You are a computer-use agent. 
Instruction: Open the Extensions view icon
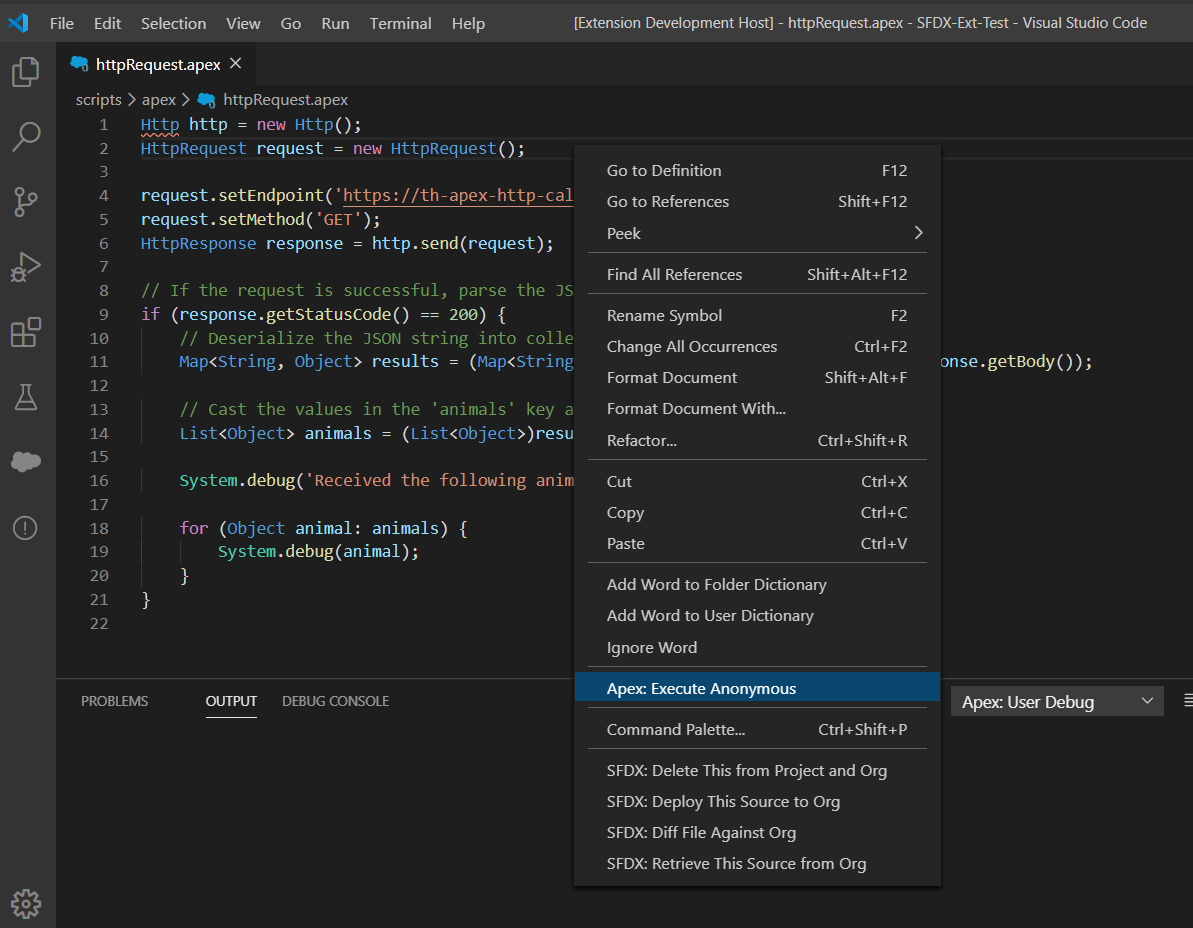(26, 332)
